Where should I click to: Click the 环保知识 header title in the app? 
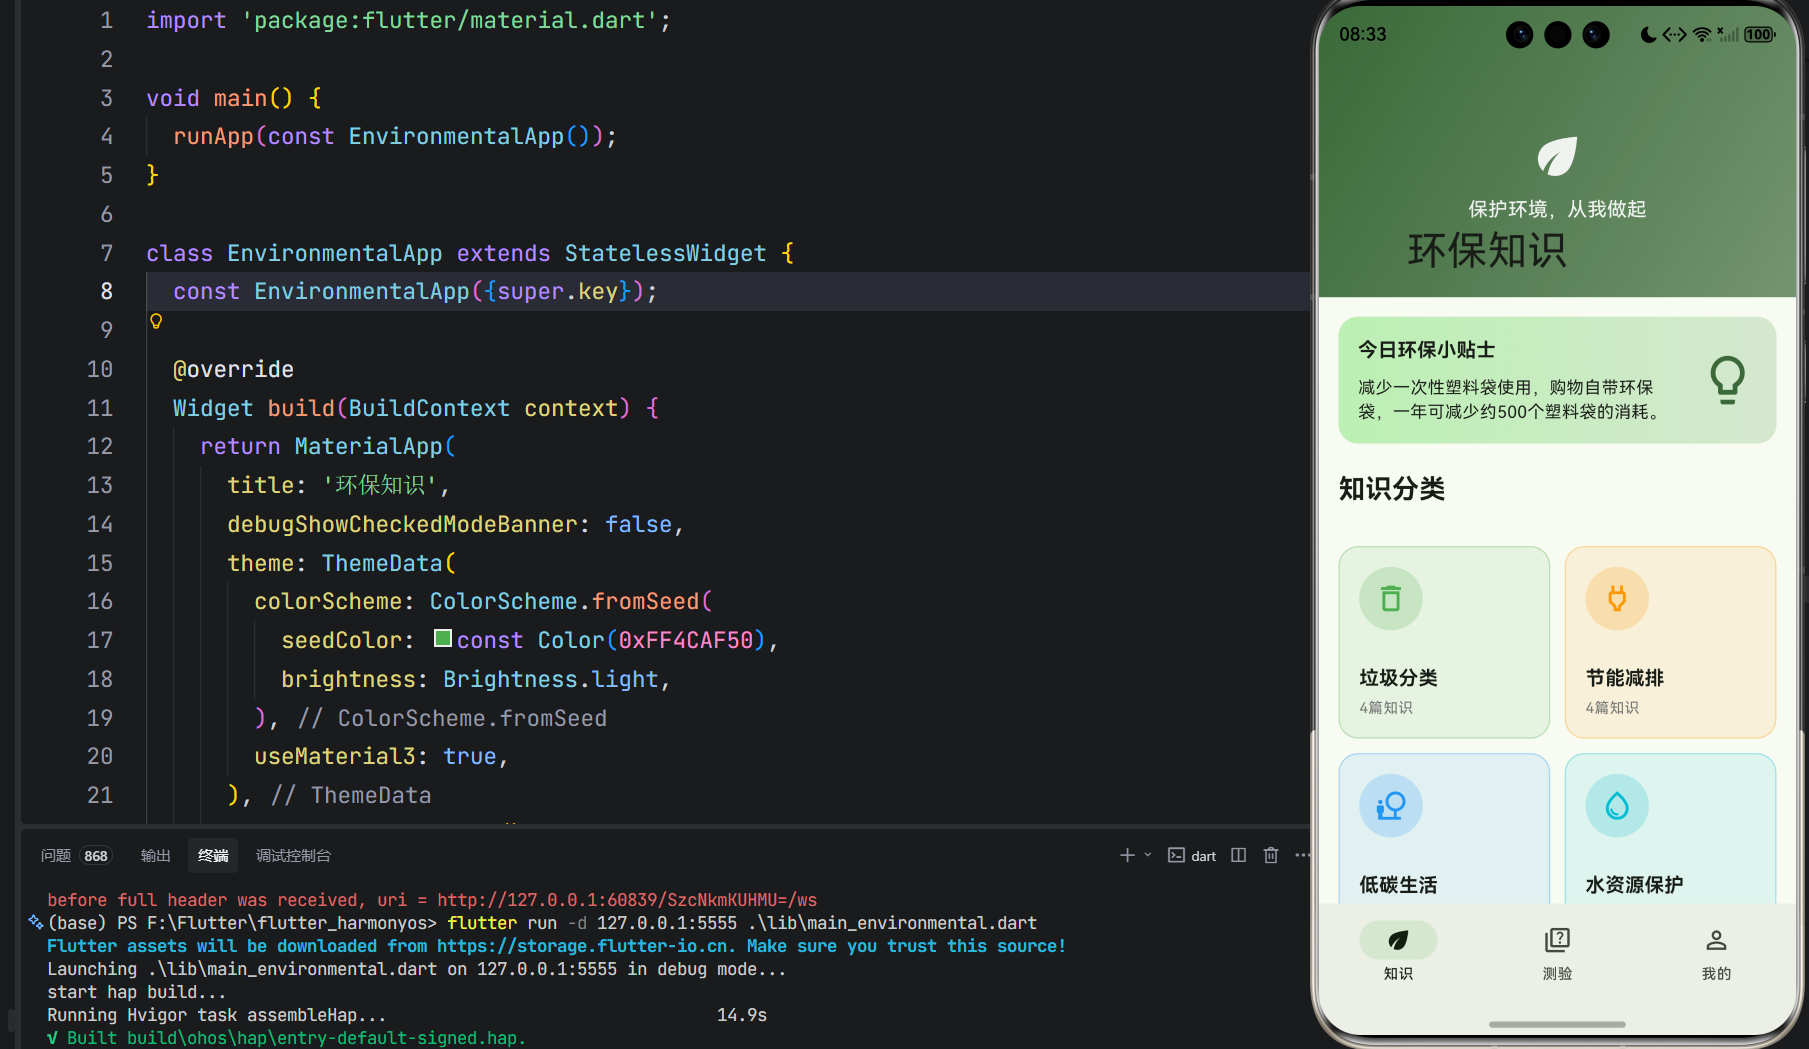click(x=1487, y=250)
